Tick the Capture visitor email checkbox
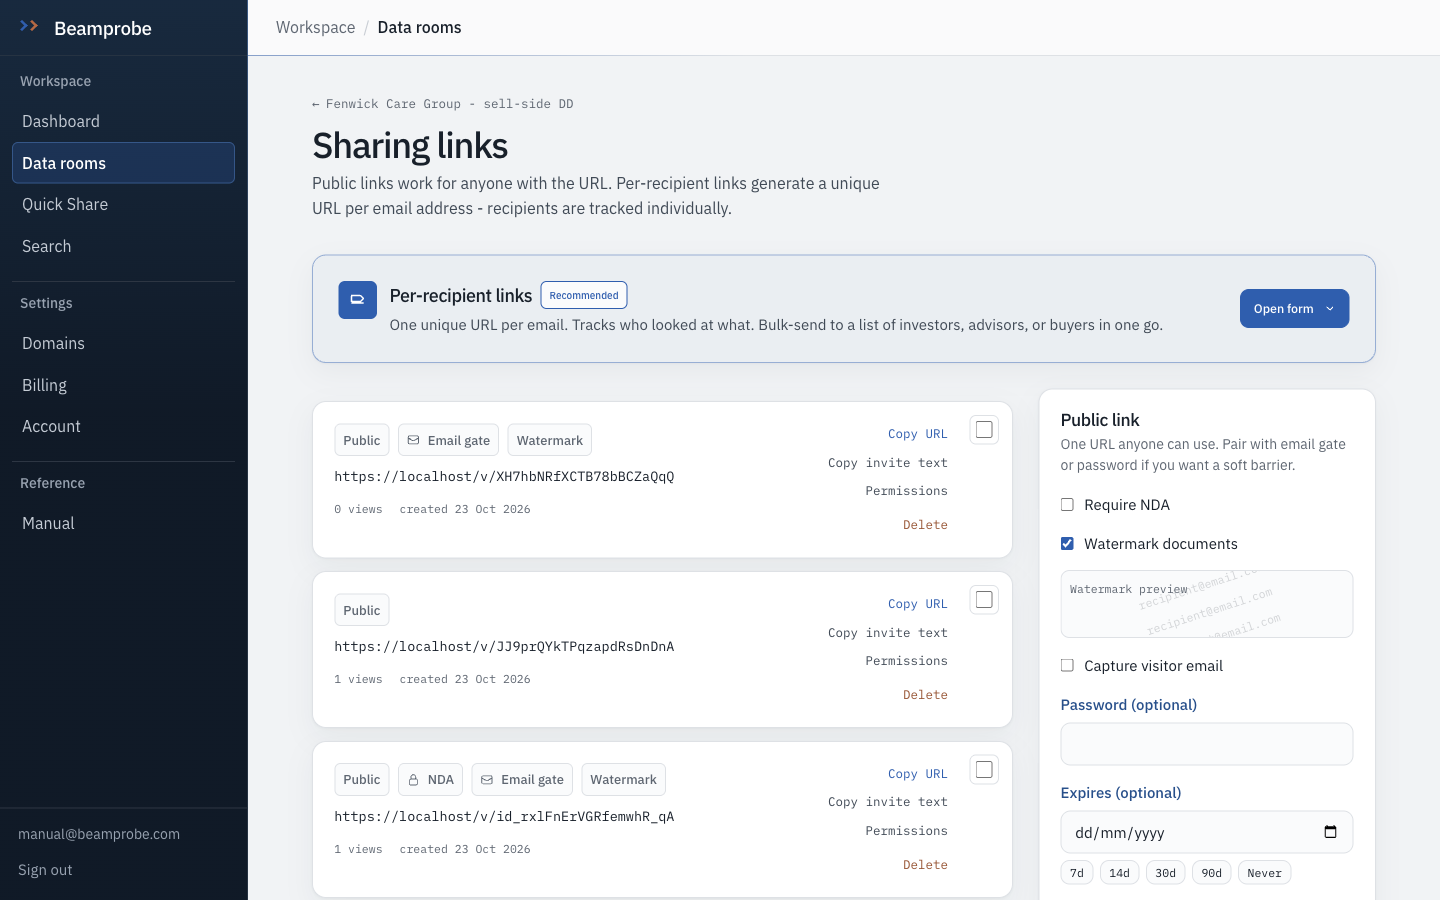Screen dimensions: 1440x900 tap(1067, 666)
